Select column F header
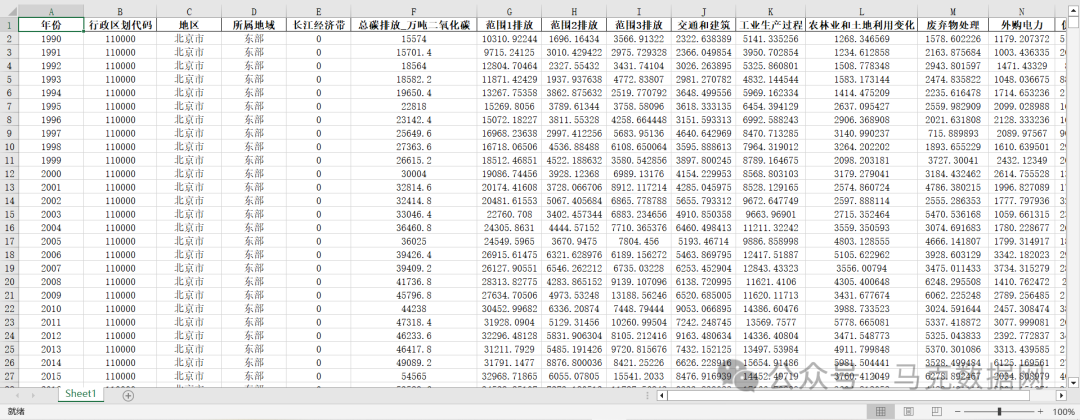The image size is (1080, 420). tap(413, 12)
